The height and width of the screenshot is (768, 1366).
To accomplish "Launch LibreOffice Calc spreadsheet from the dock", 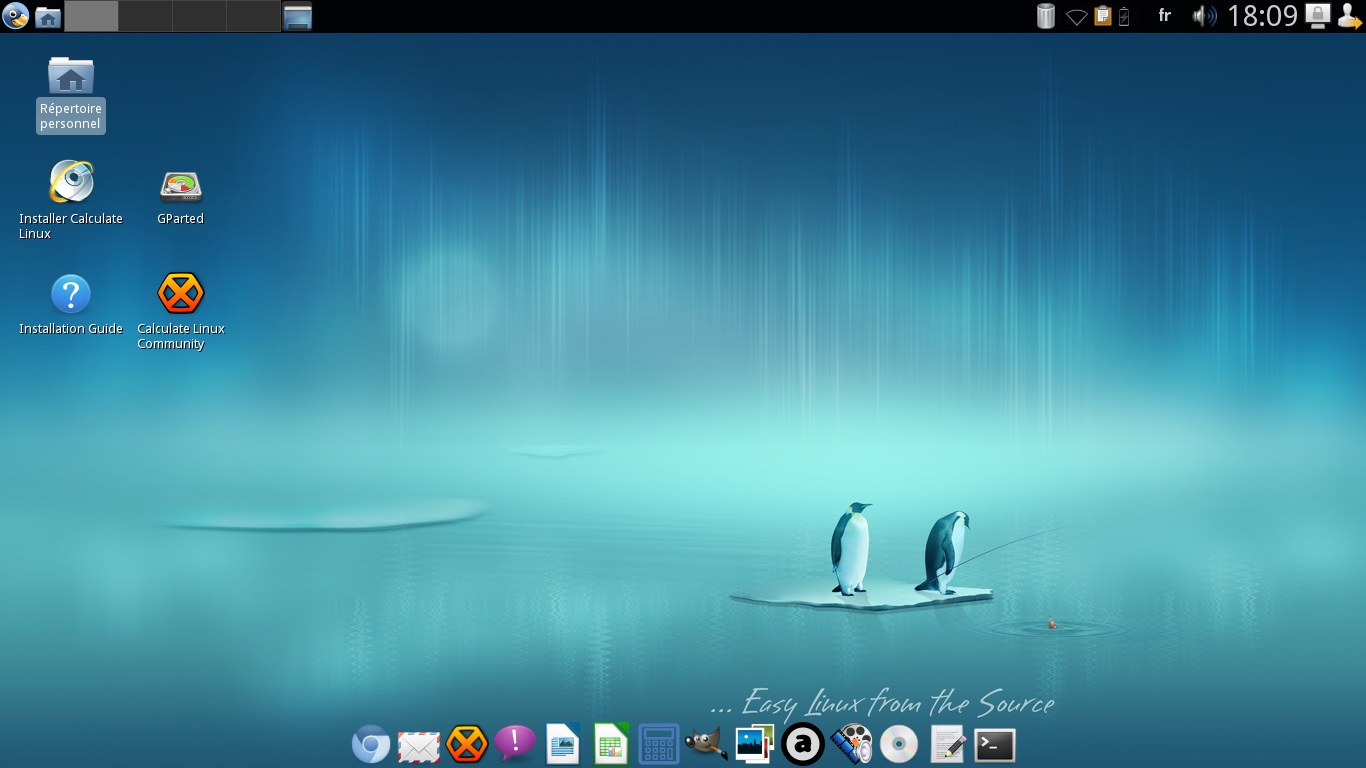I will (611, 744).
